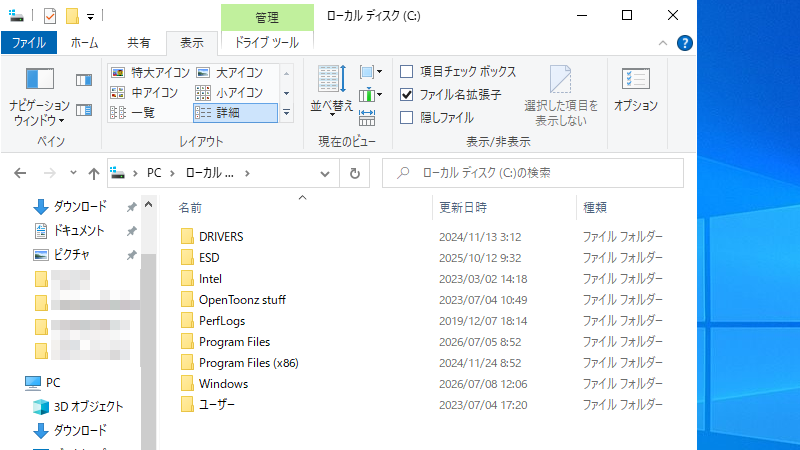Choose 中アイコン layout
The height and width of the screenshot is (450, 800).
point(144,92)
